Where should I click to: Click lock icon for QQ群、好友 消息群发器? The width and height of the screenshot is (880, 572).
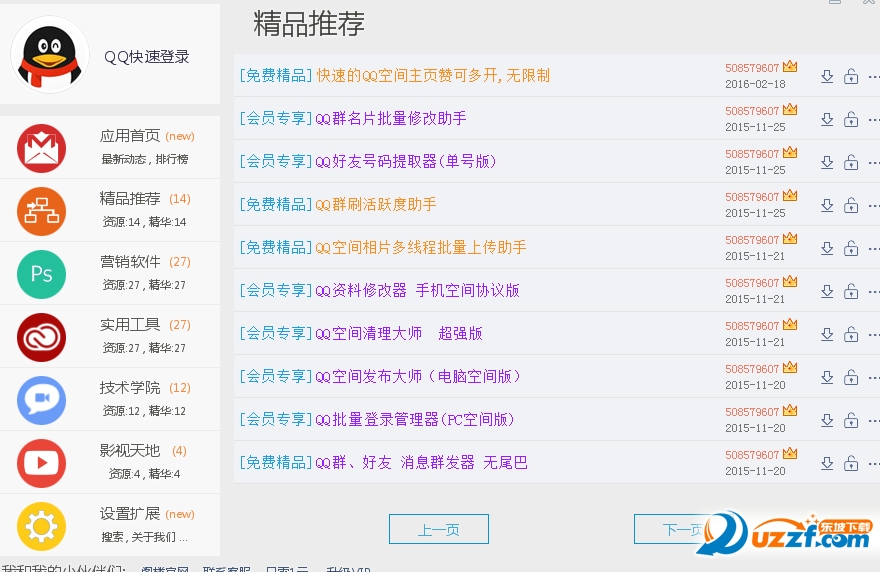851,463
